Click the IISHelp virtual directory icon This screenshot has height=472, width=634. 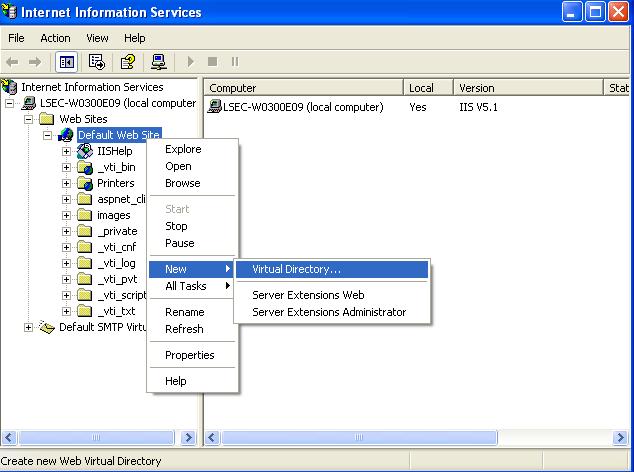coord(85,151)
